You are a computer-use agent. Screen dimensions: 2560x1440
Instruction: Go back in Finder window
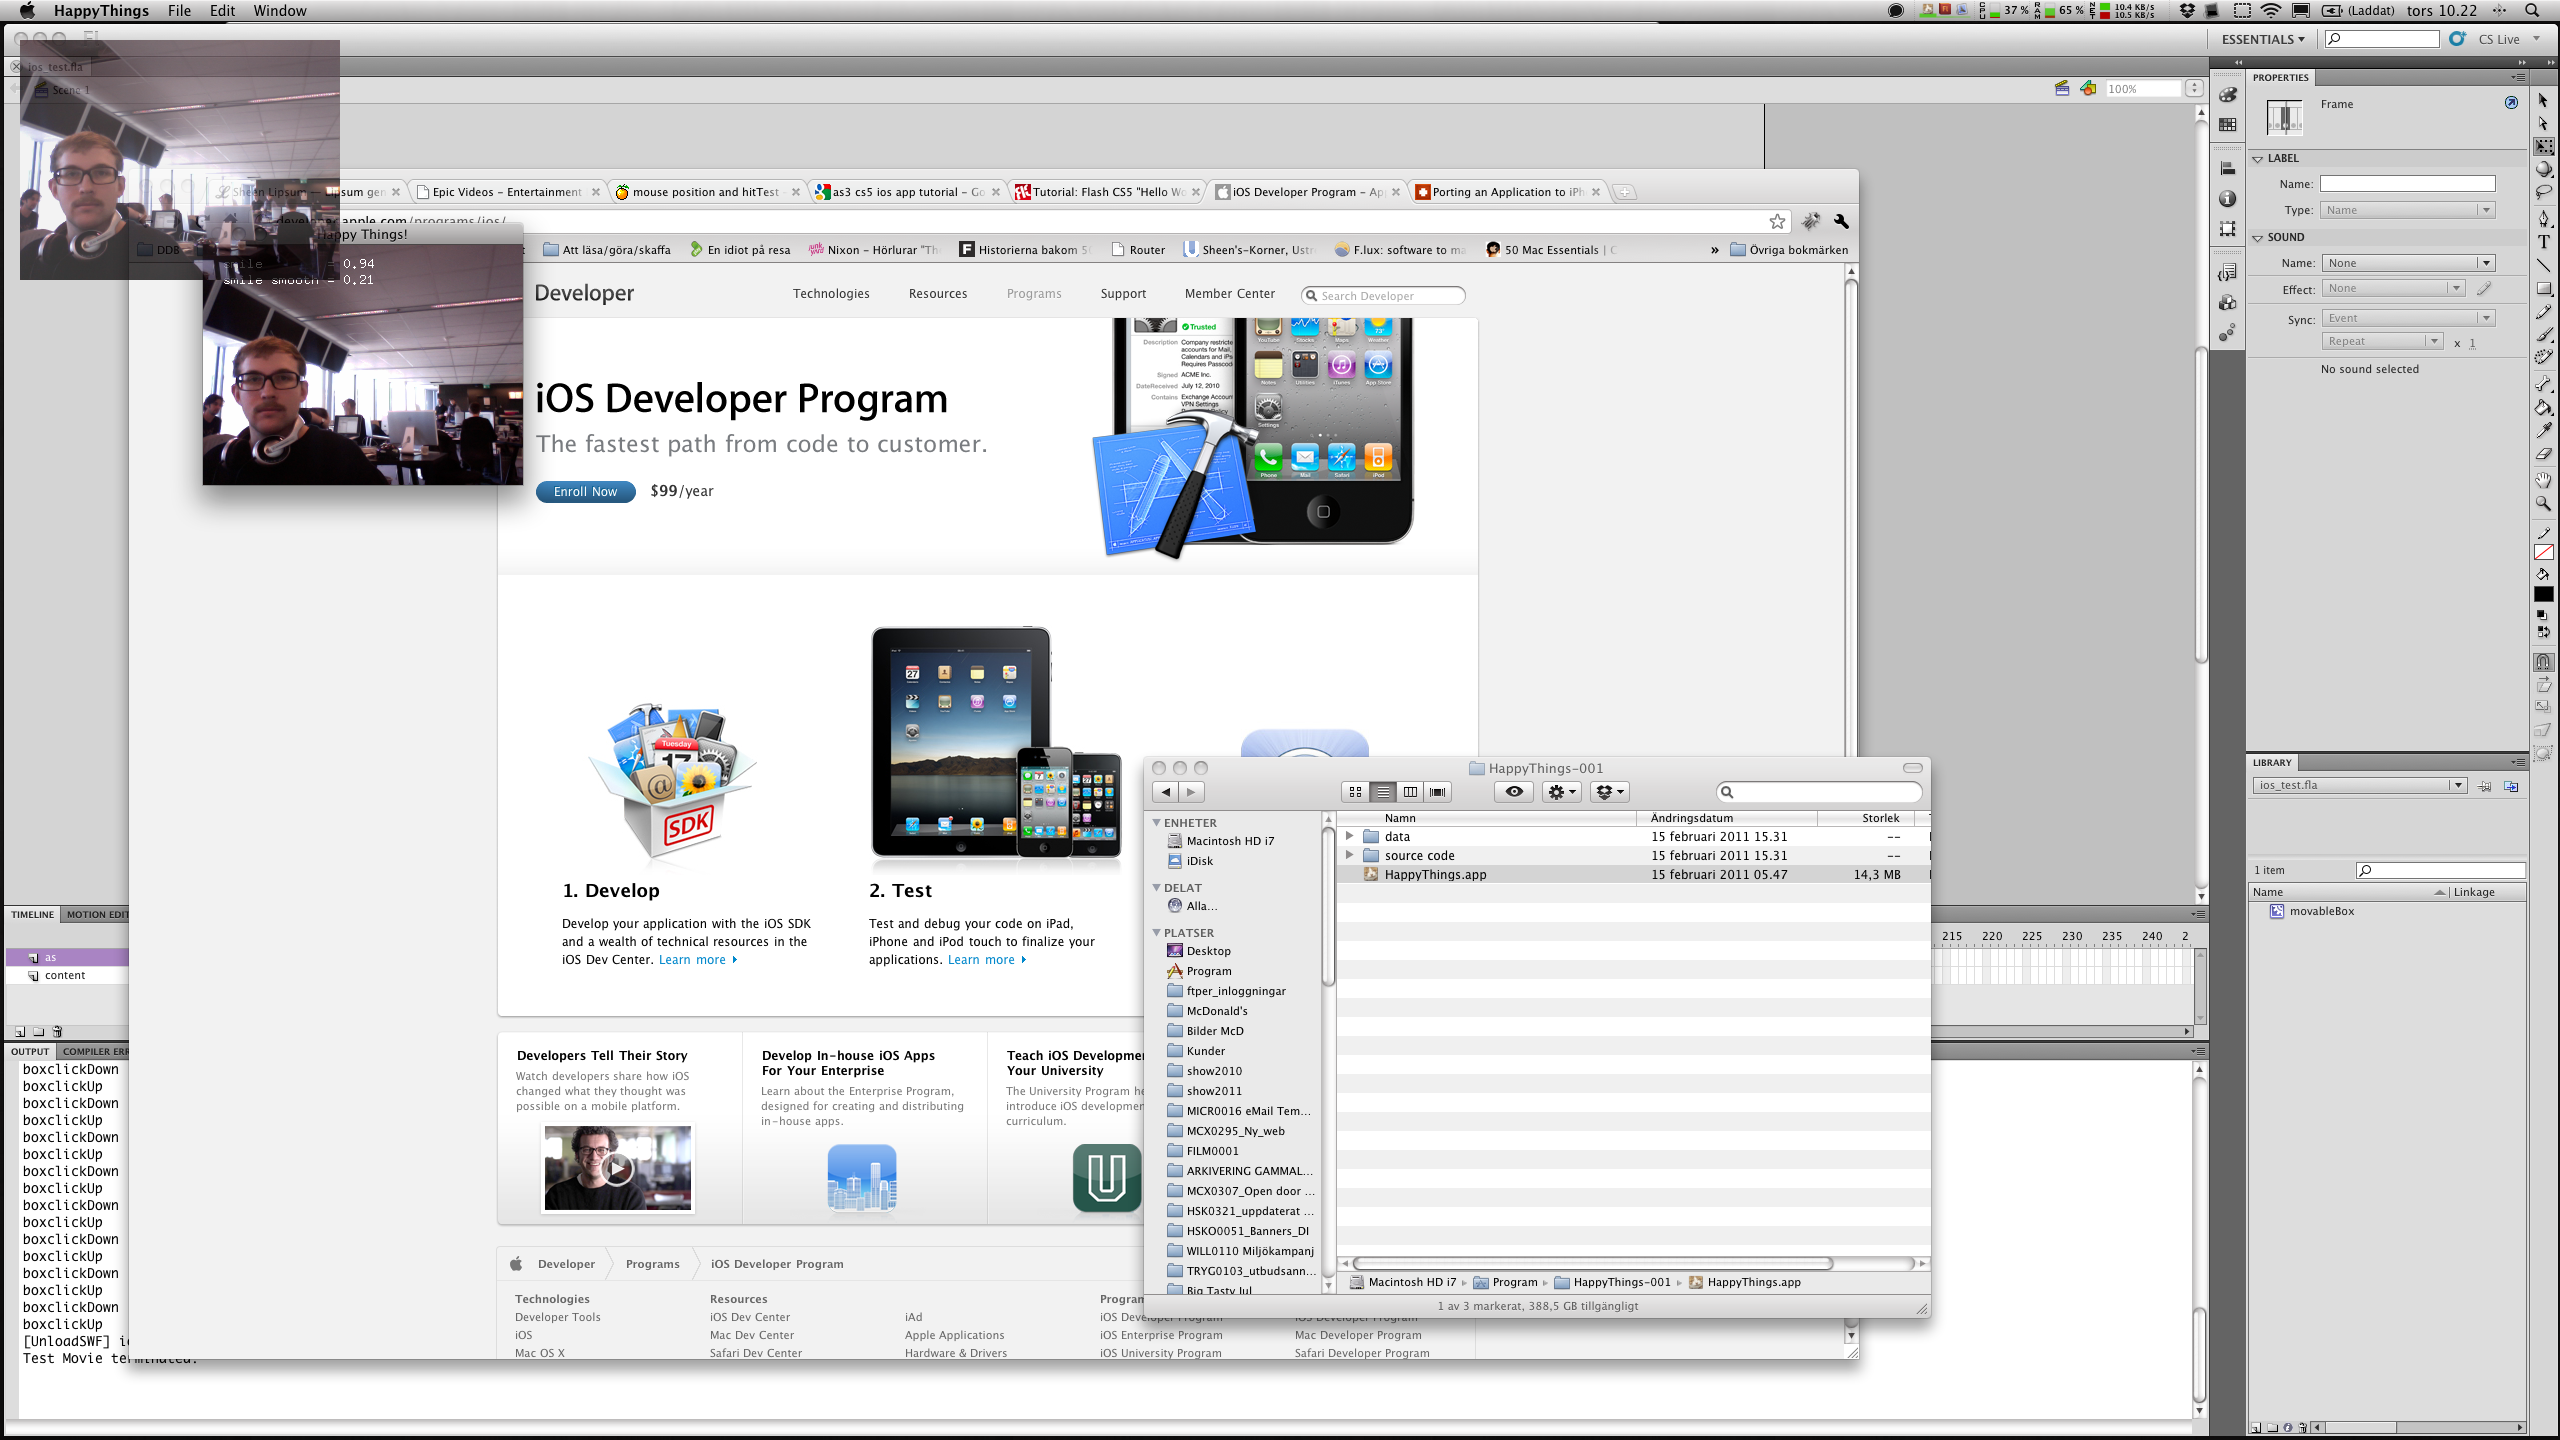click(1166, 792)
